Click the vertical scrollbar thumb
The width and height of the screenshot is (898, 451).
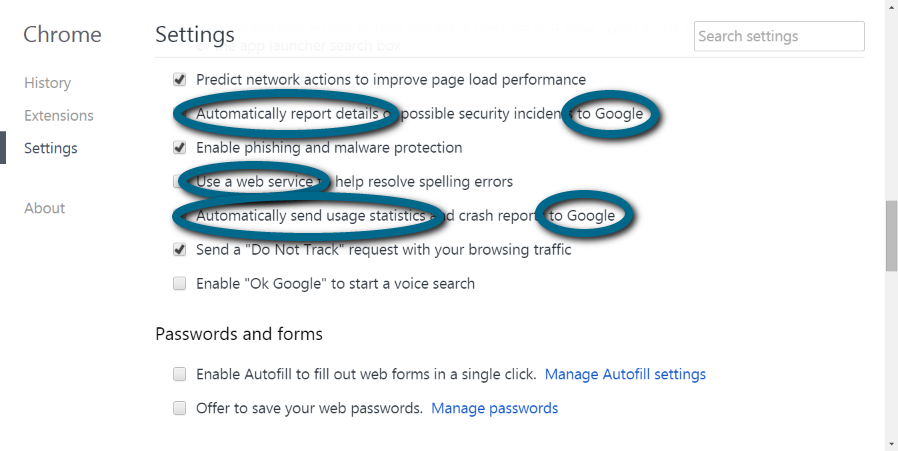[x=891, y=235]
